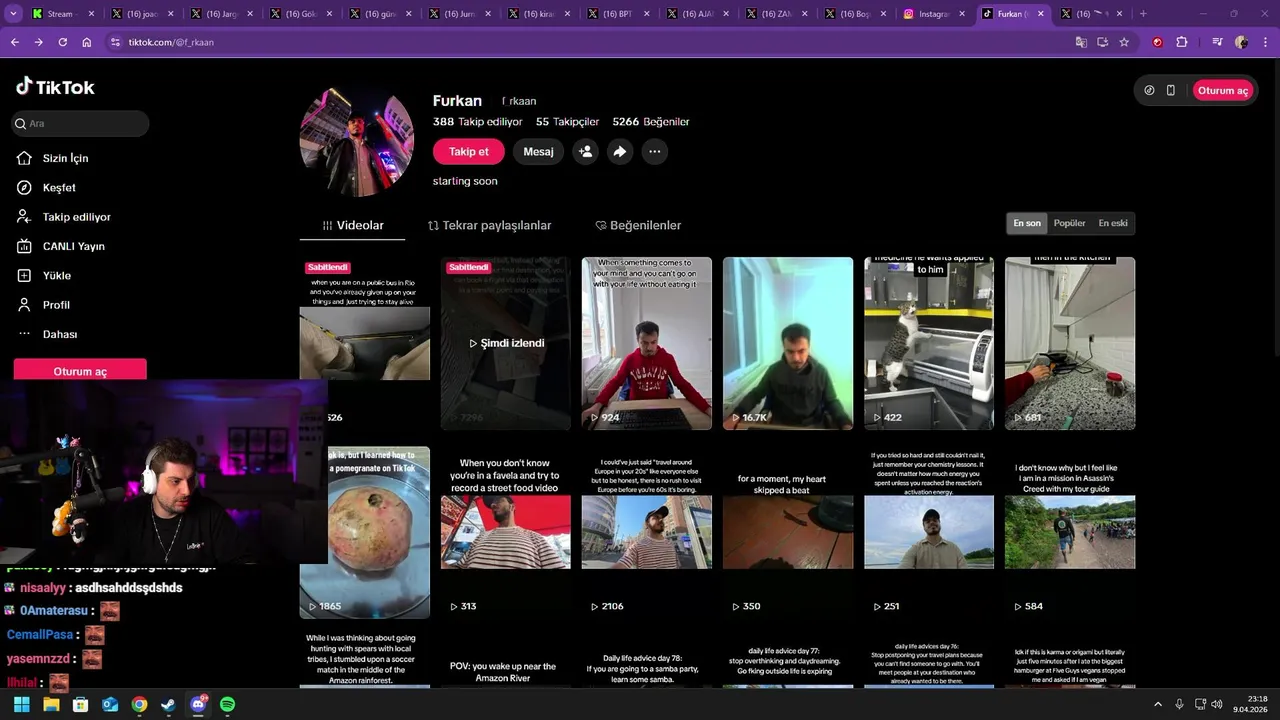The width and height of the screenshot is (1280, 720).
Task: Open heart skipped a beat video
Action: (x=788, y=532)
